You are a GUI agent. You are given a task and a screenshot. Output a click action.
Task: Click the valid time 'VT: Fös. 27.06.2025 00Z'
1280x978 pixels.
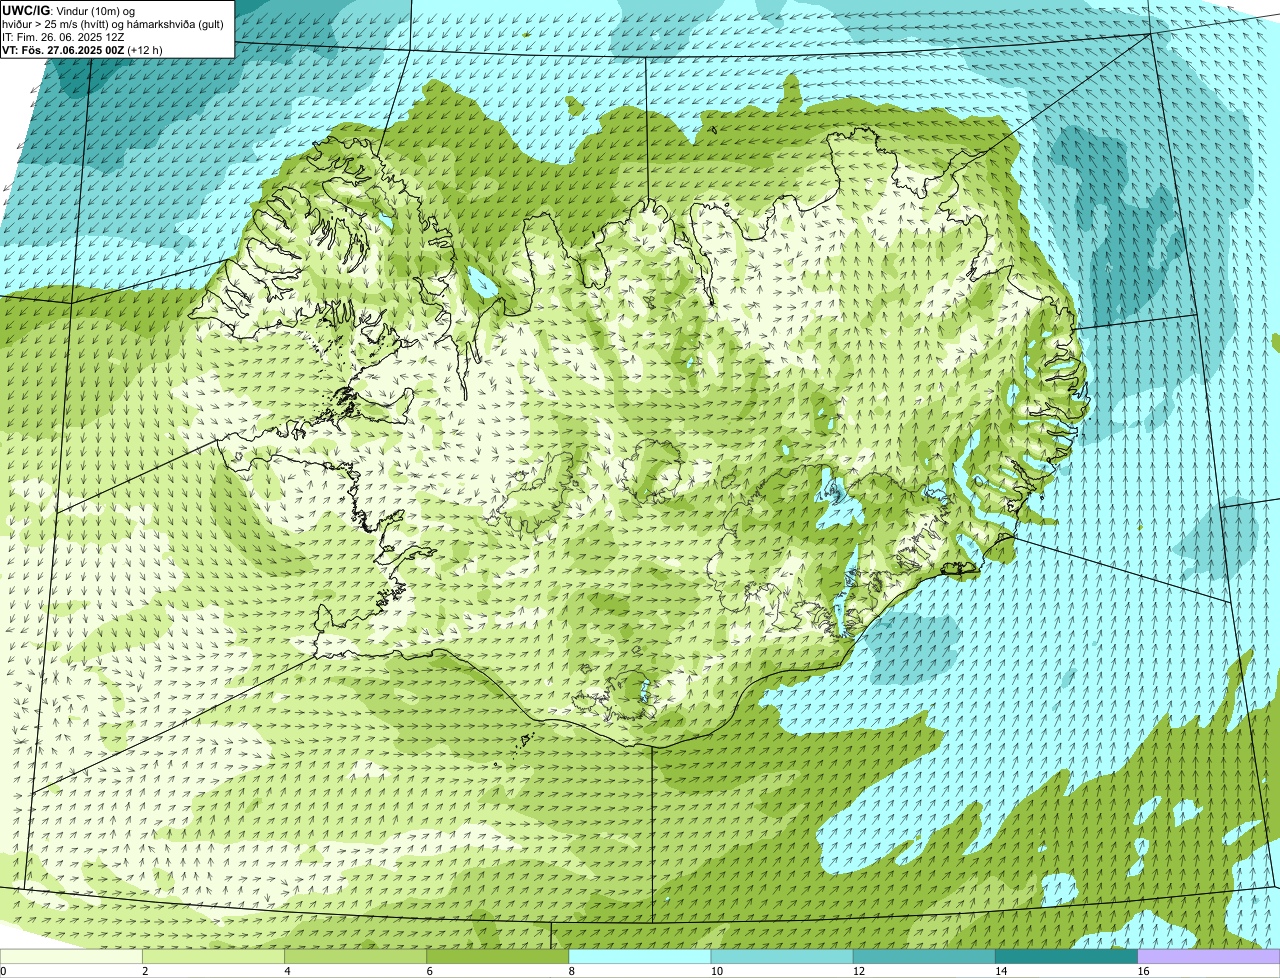coord(63,49)
